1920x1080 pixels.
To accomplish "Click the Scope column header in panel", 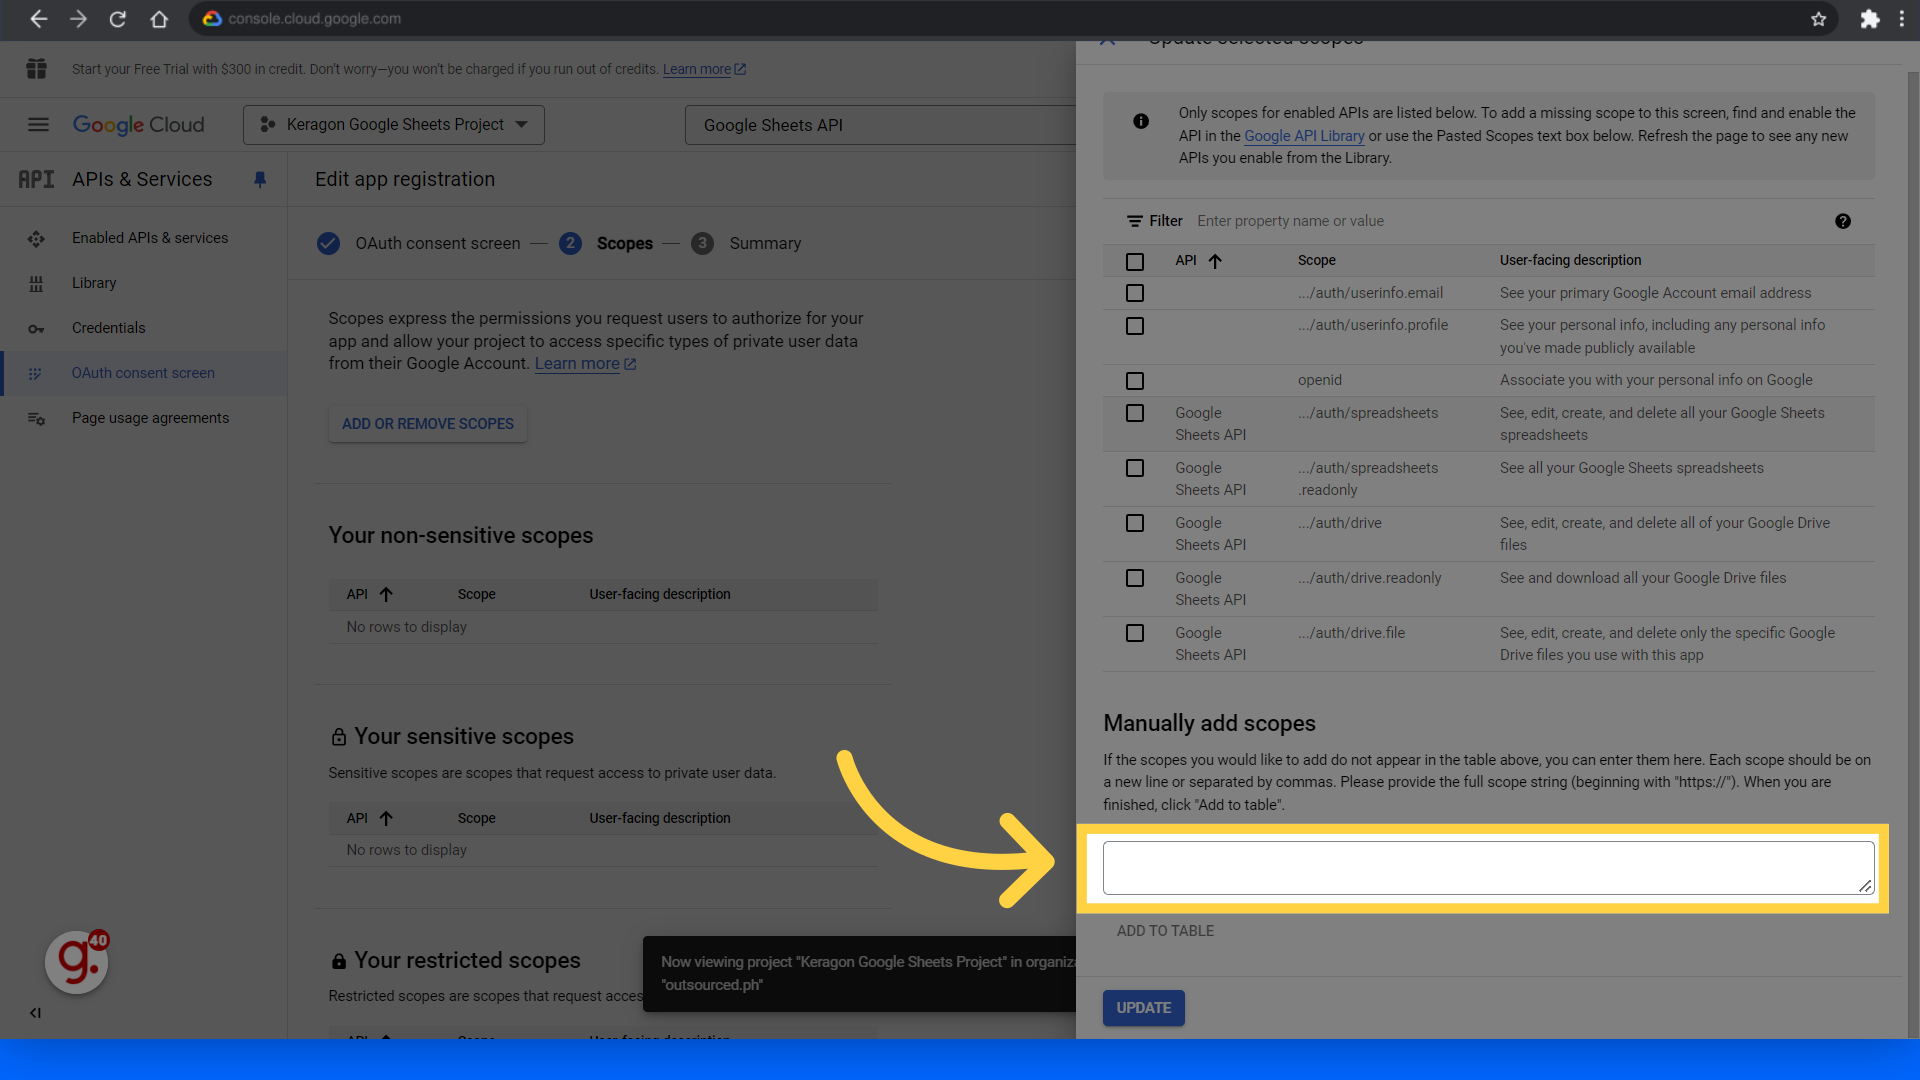I will [x=1316, y=260].
